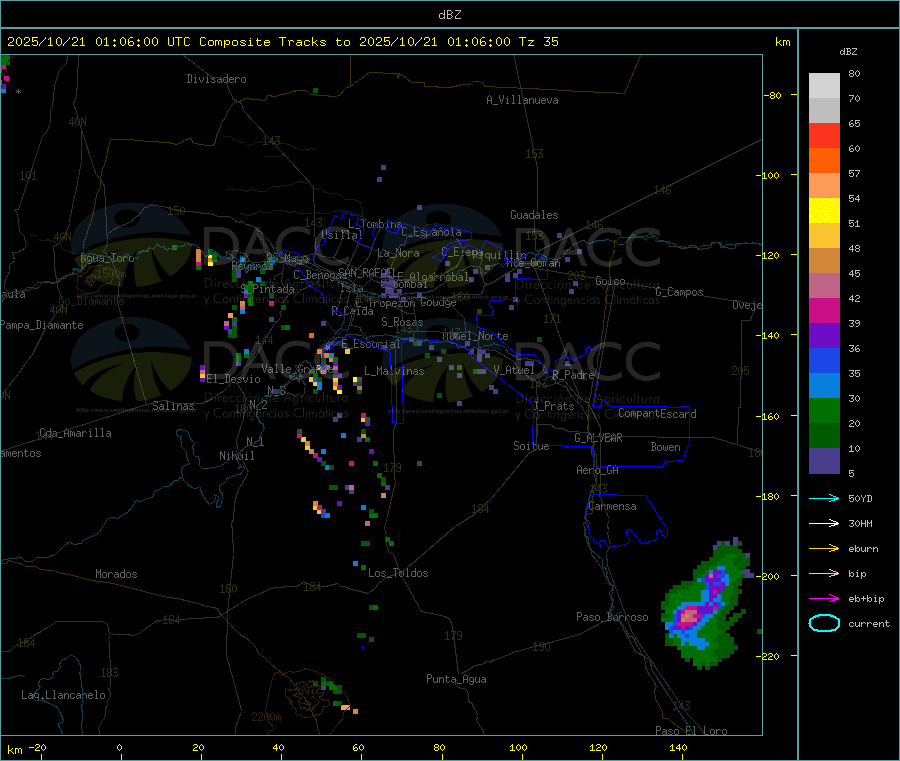Image resolution: width=900 pixels, height=761 pixels.
Task: Click the light blue 30–35 dBZ swatch
Action: click(824, 386)
